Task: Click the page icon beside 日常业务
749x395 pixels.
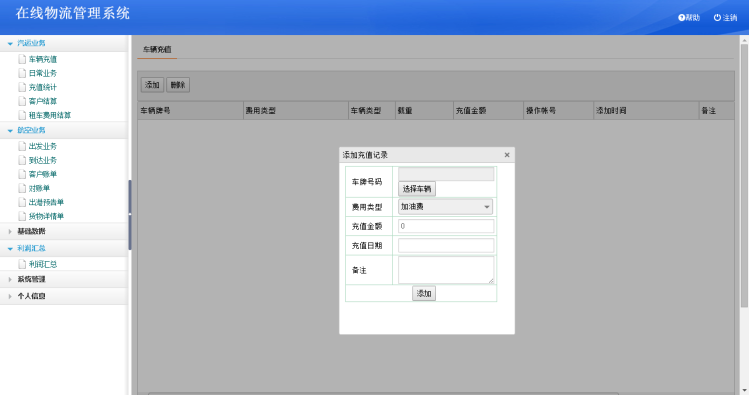Action: click(x=22, y=73)
